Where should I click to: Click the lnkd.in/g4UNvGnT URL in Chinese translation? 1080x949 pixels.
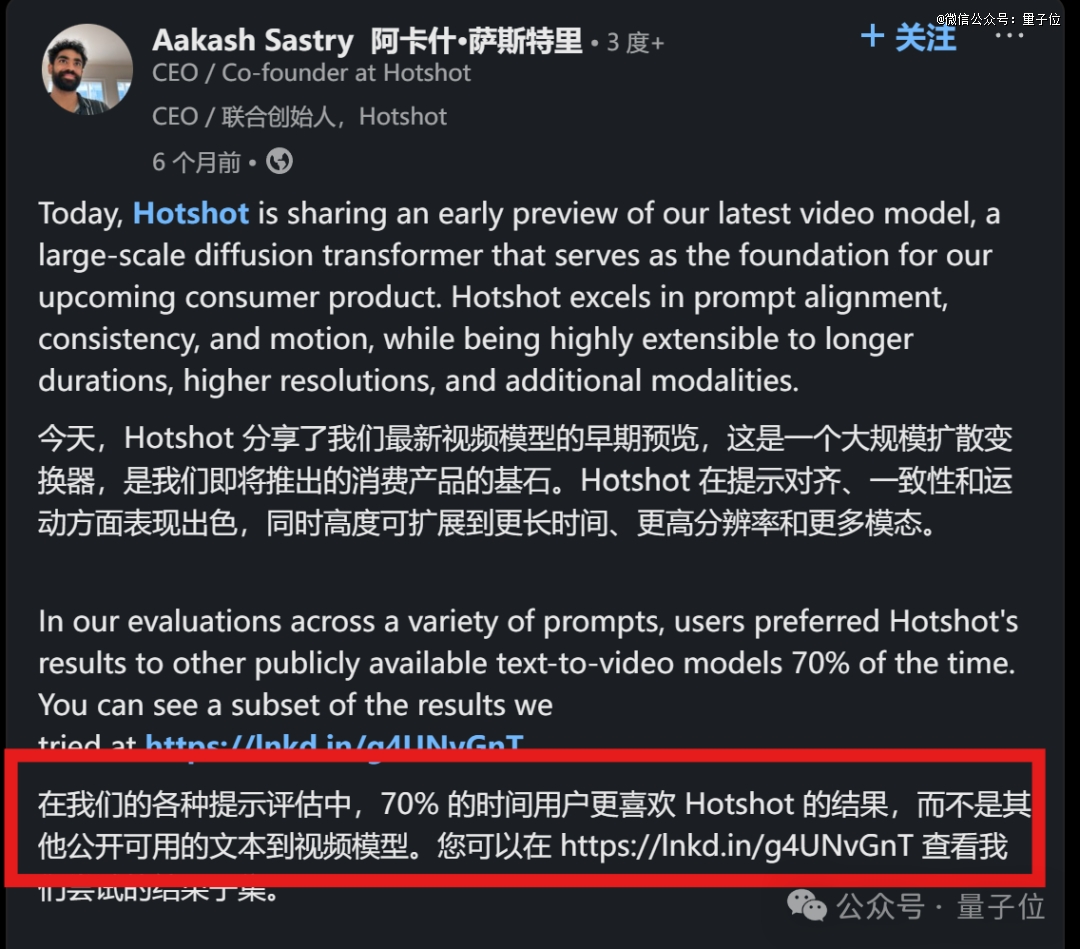pos(736,846)
